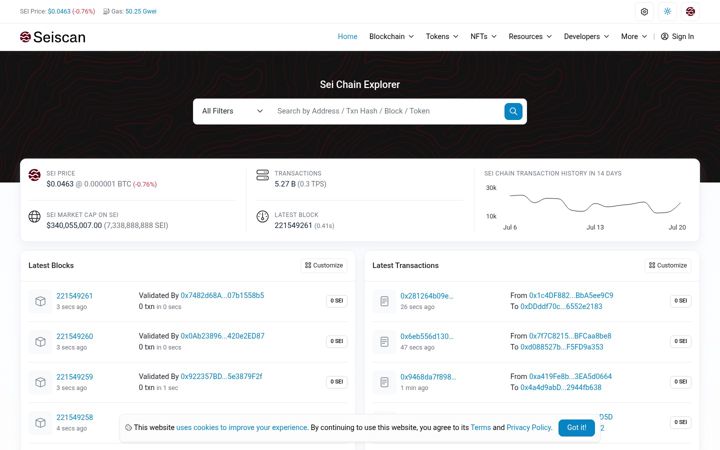Open validator 0x0Ab23896...420e2ED87
720x450 pixels.
click(222, 336)
